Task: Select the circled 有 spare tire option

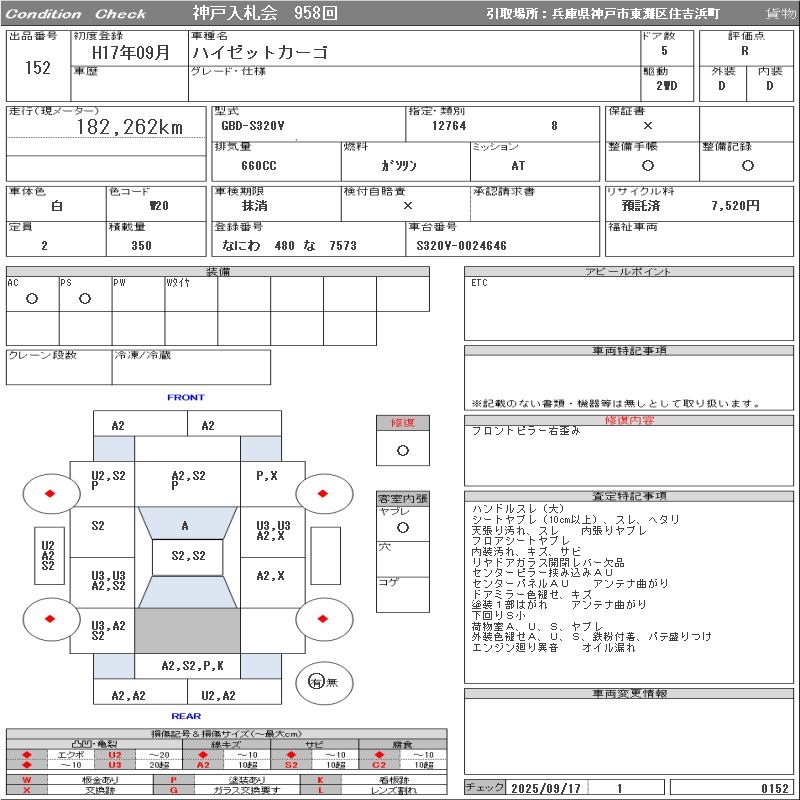Action: tap(316, 682)
